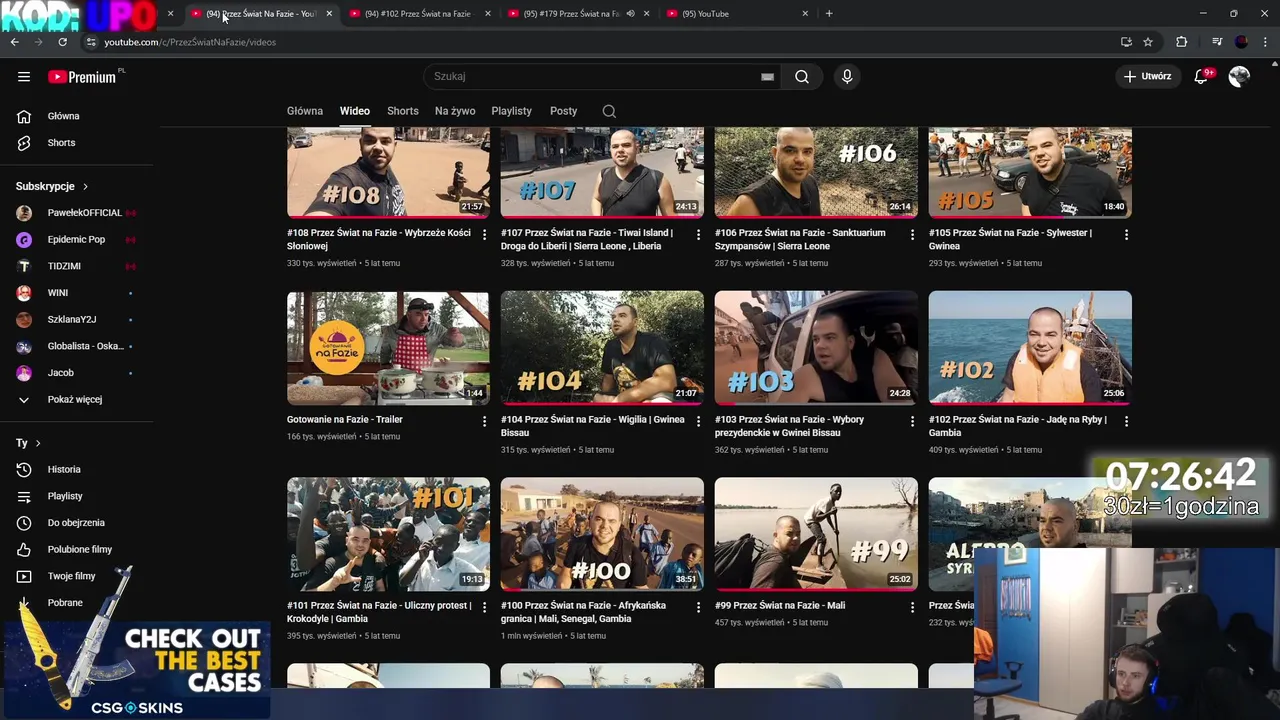Image resolution: width=1280 pixels, height=720 pixels.
Task: Open notifications bell
Action: [1202, 76]
